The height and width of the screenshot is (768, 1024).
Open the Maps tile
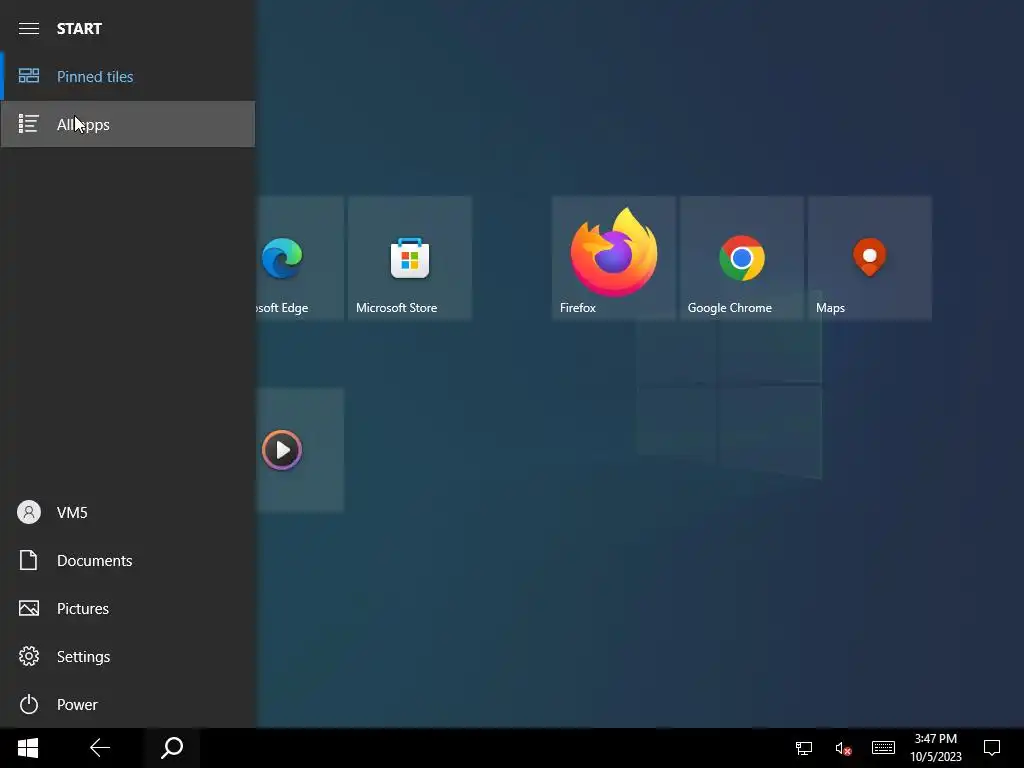pyautogui.click(x=870, y=258)
